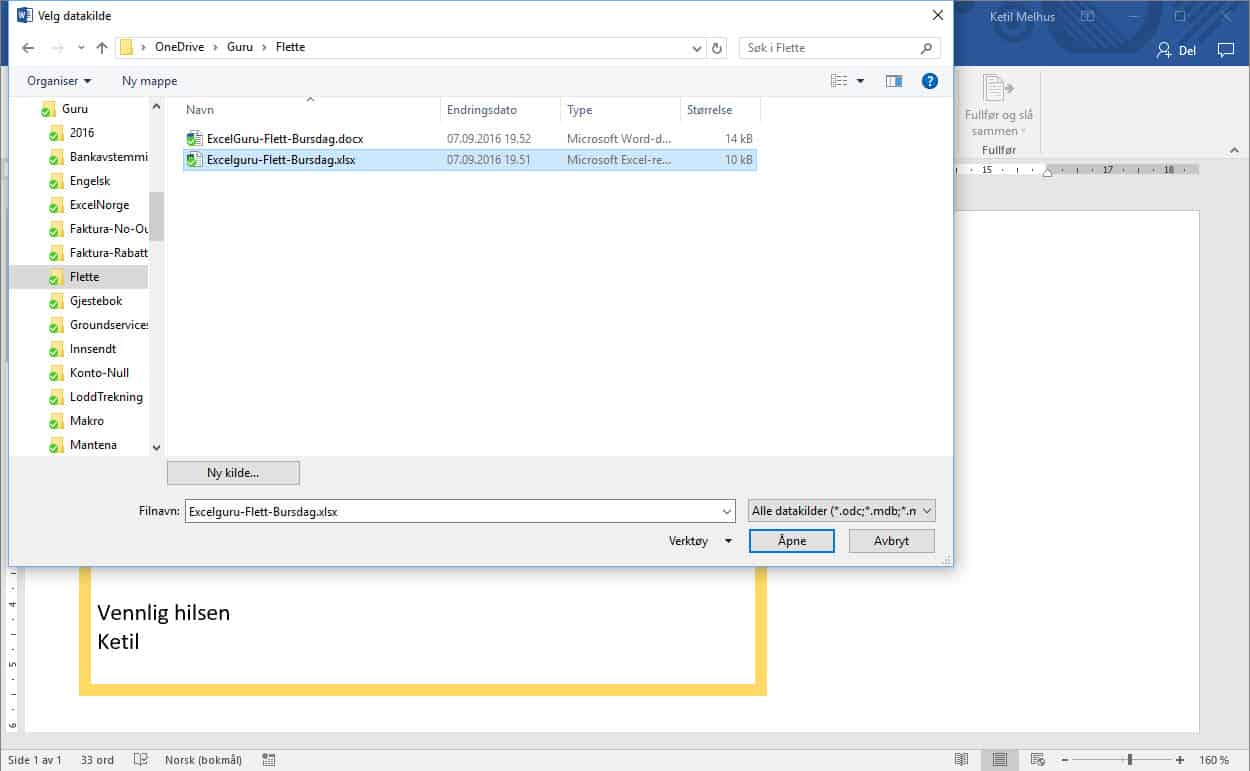Expand the address bar history dropdown
Viewport: 1250px width, 771px height.
[x=697, y=48]
